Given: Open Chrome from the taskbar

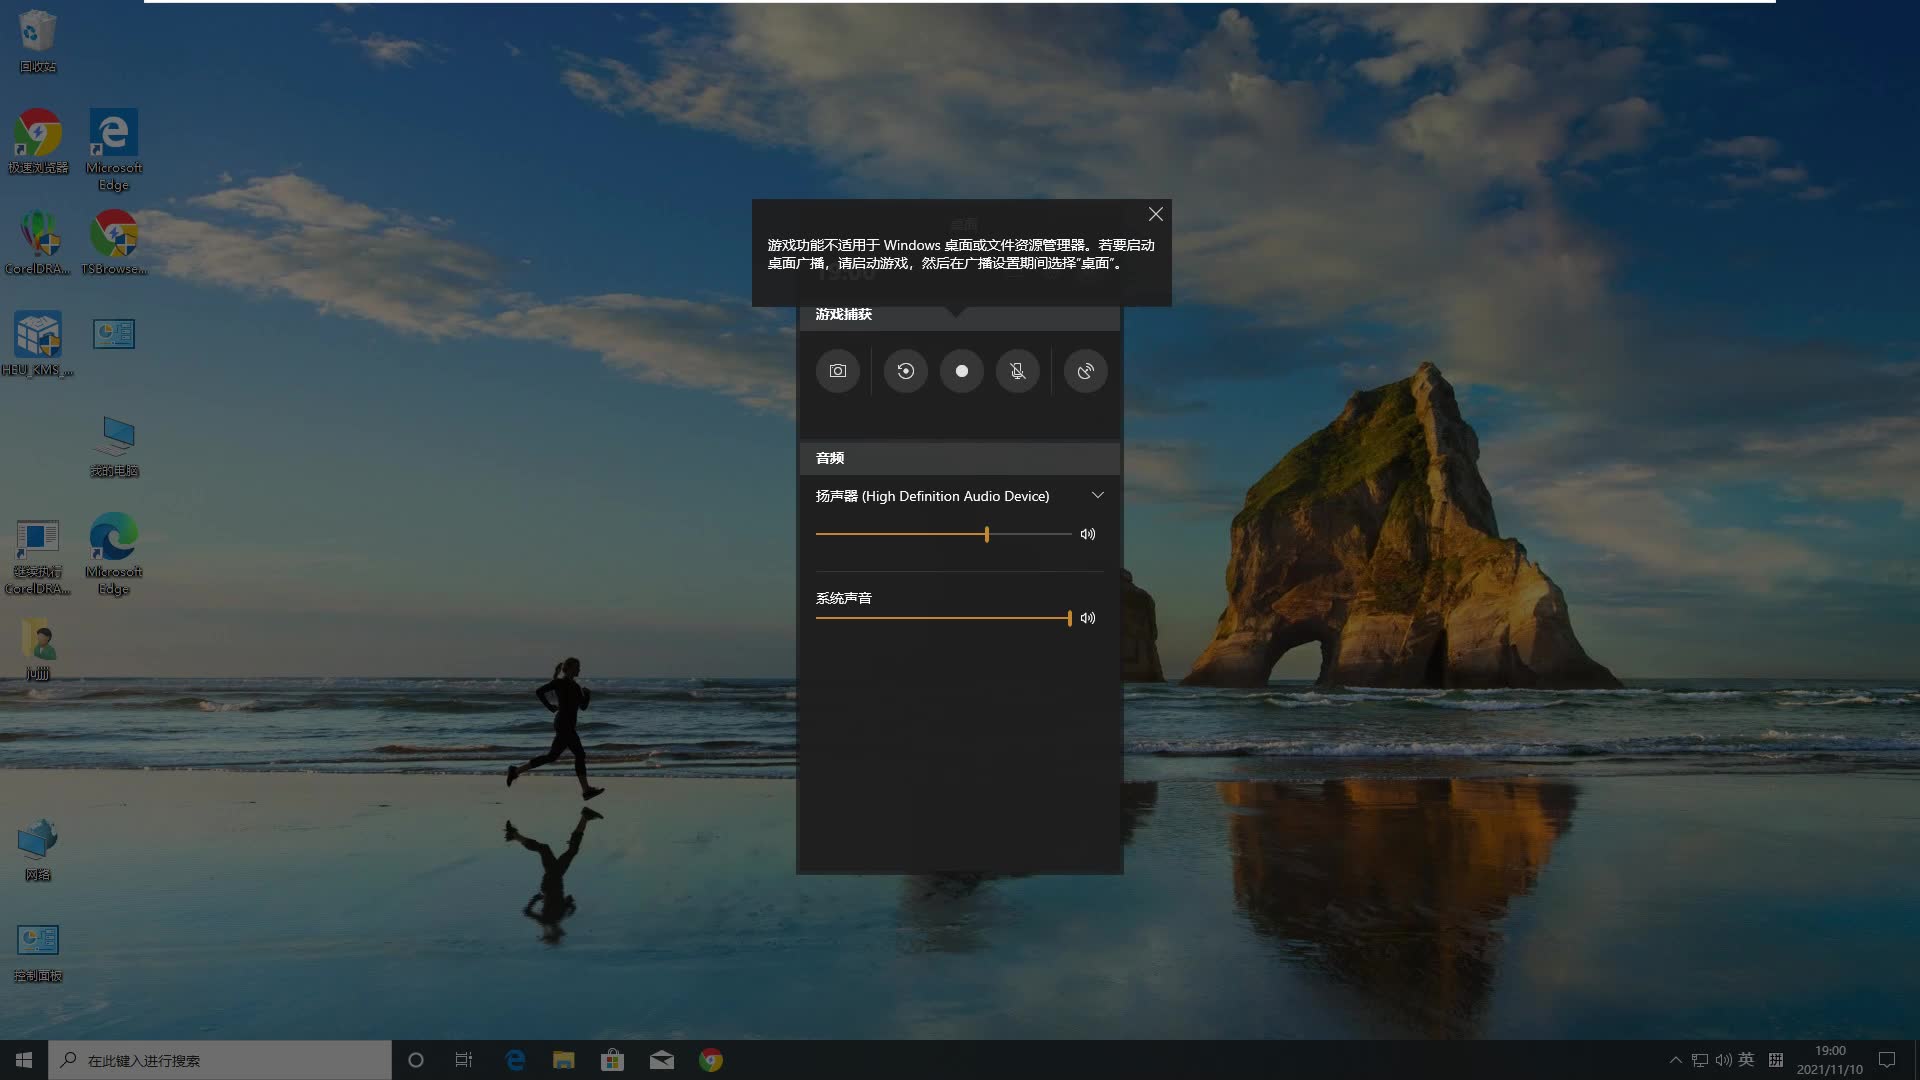Looking at the screenshot, I should [x=711, y=1059].
